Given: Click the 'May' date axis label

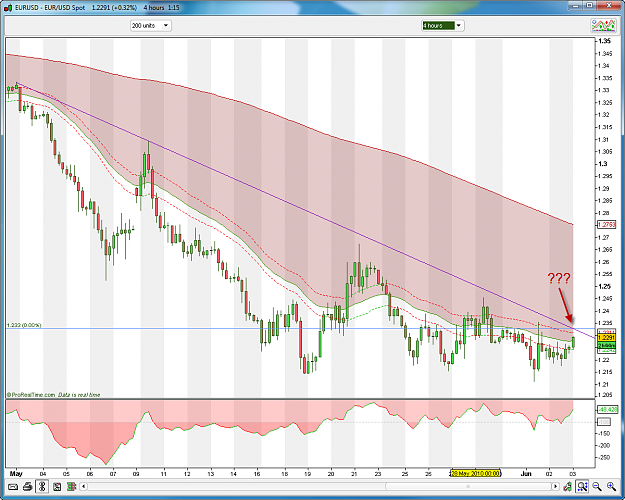Looking at the screenshot, I should (16, 474).
